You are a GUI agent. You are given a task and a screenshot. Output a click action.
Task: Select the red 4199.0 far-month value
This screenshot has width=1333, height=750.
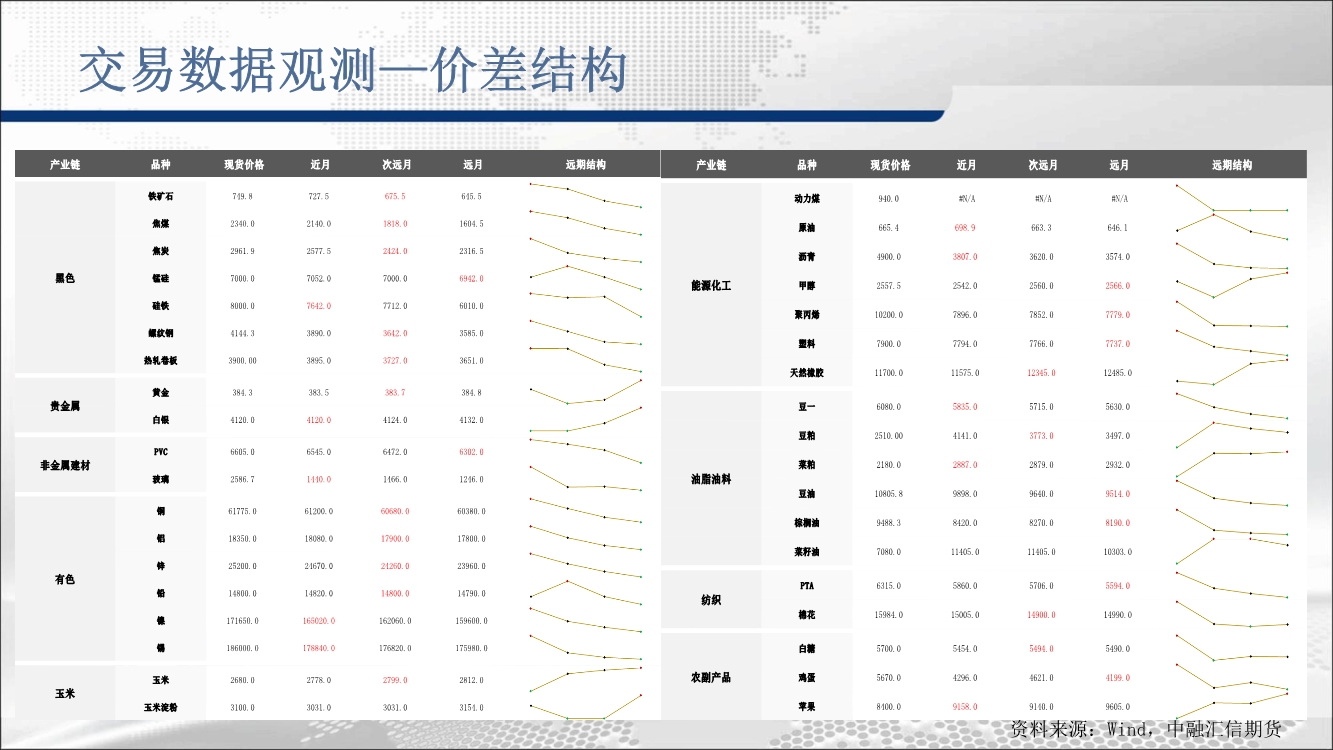(1118, 678)
